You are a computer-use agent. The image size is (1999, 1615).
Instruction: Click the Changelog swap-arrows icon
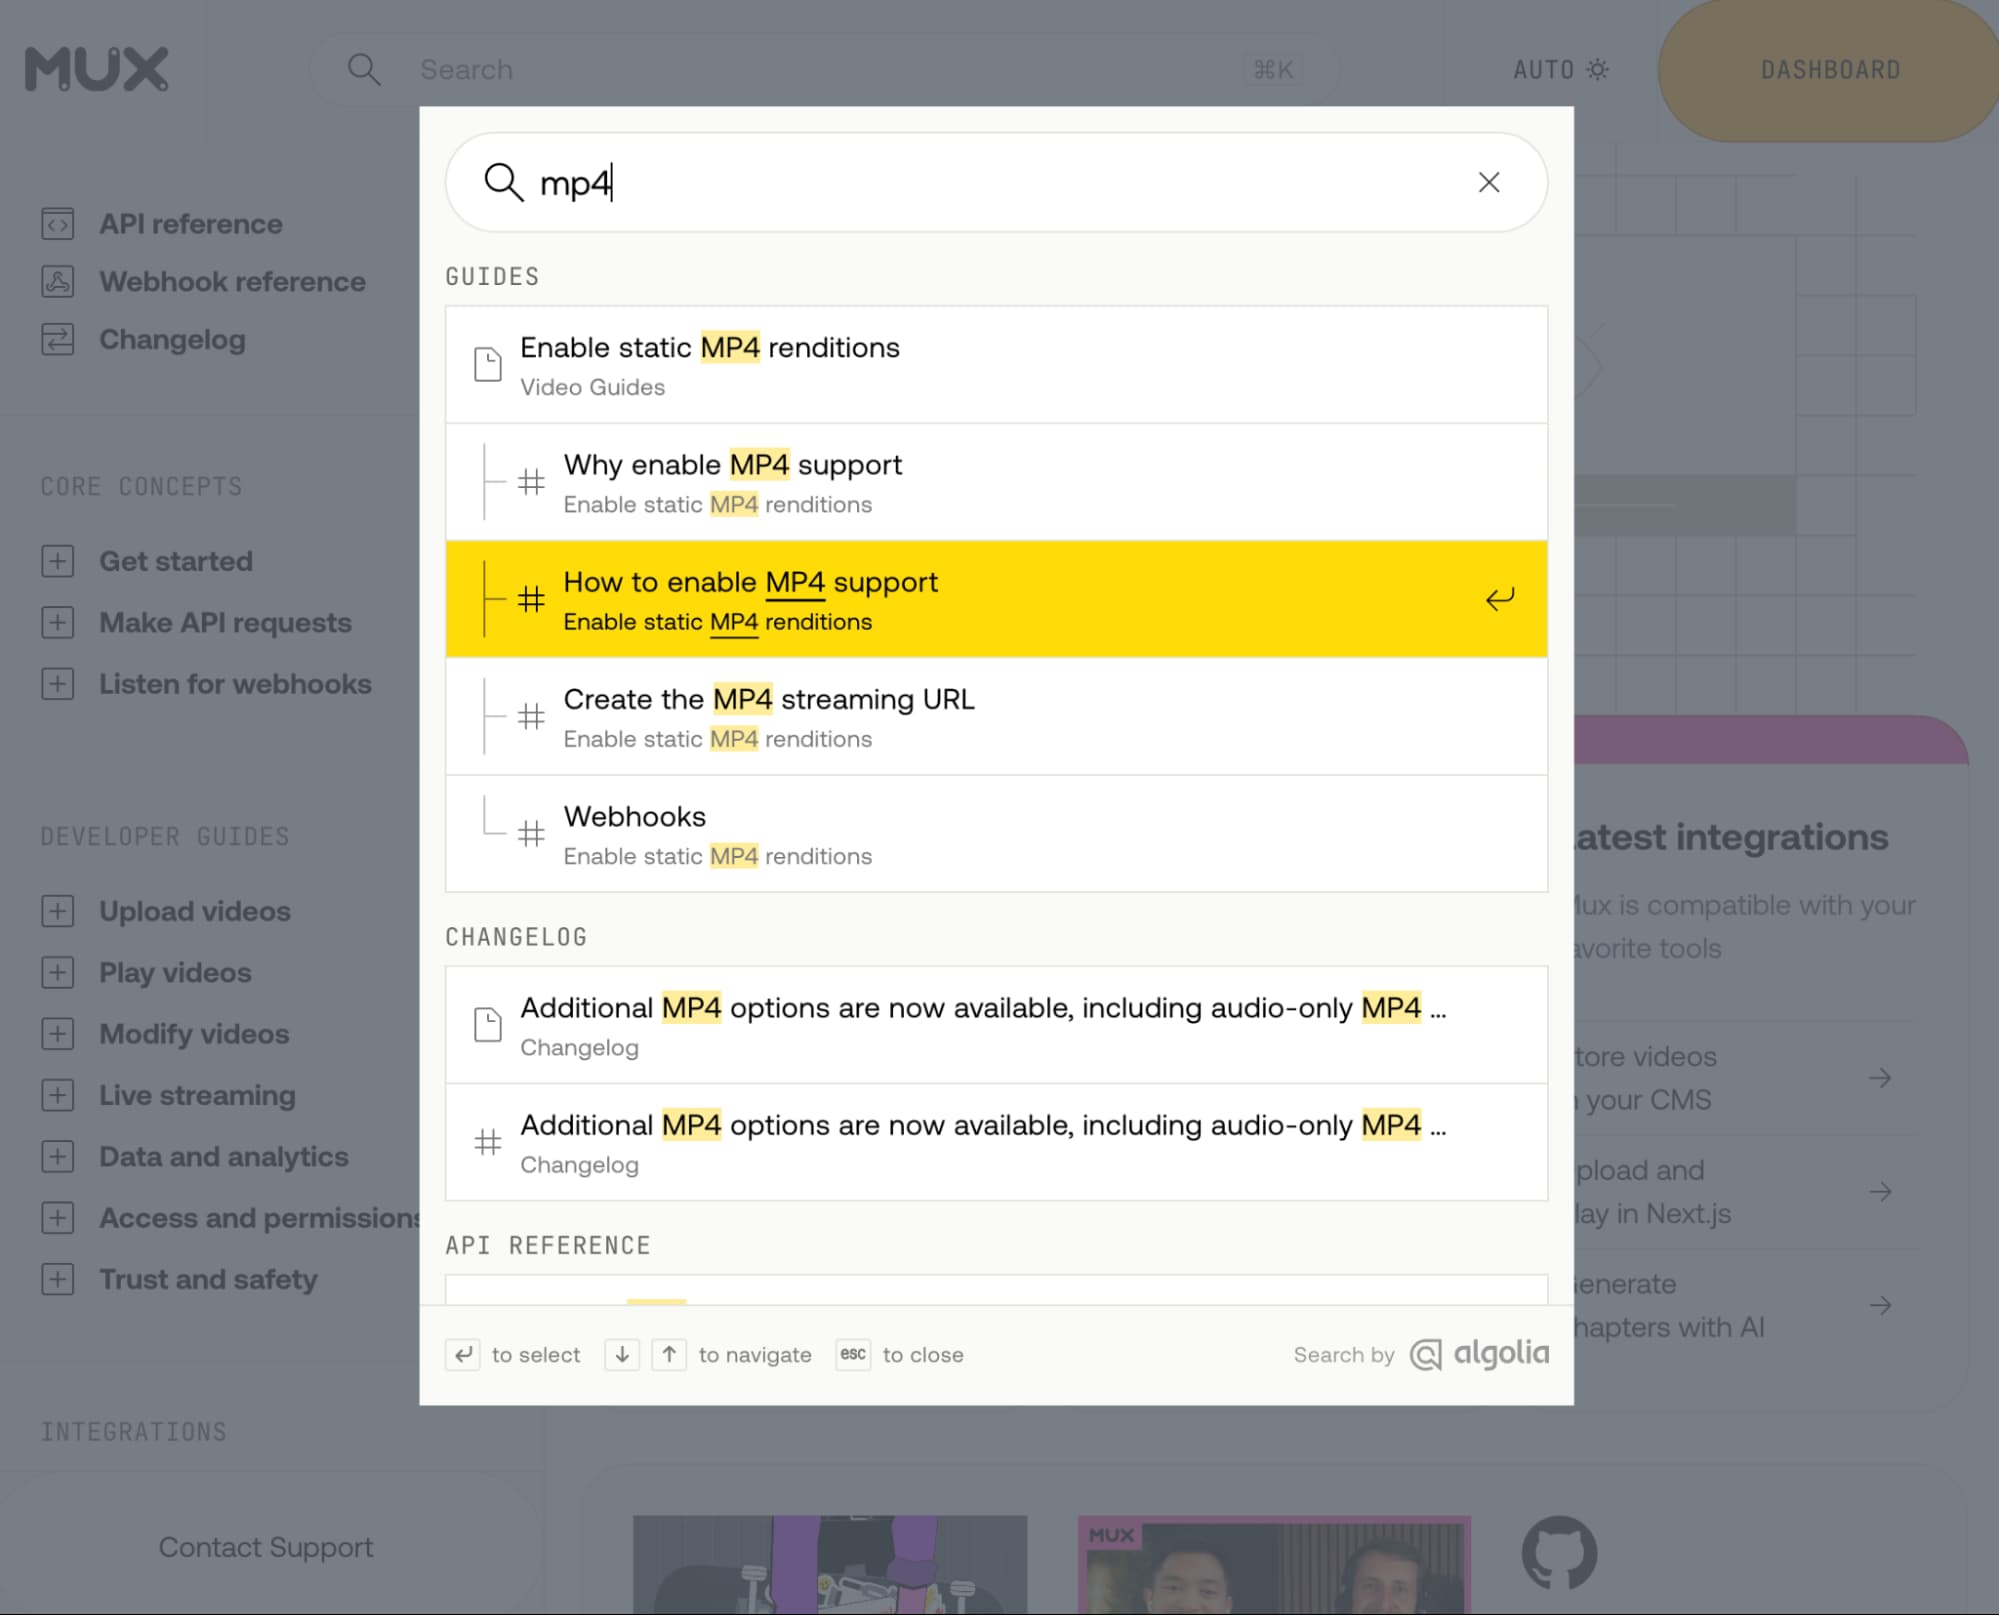click(58, 340)
